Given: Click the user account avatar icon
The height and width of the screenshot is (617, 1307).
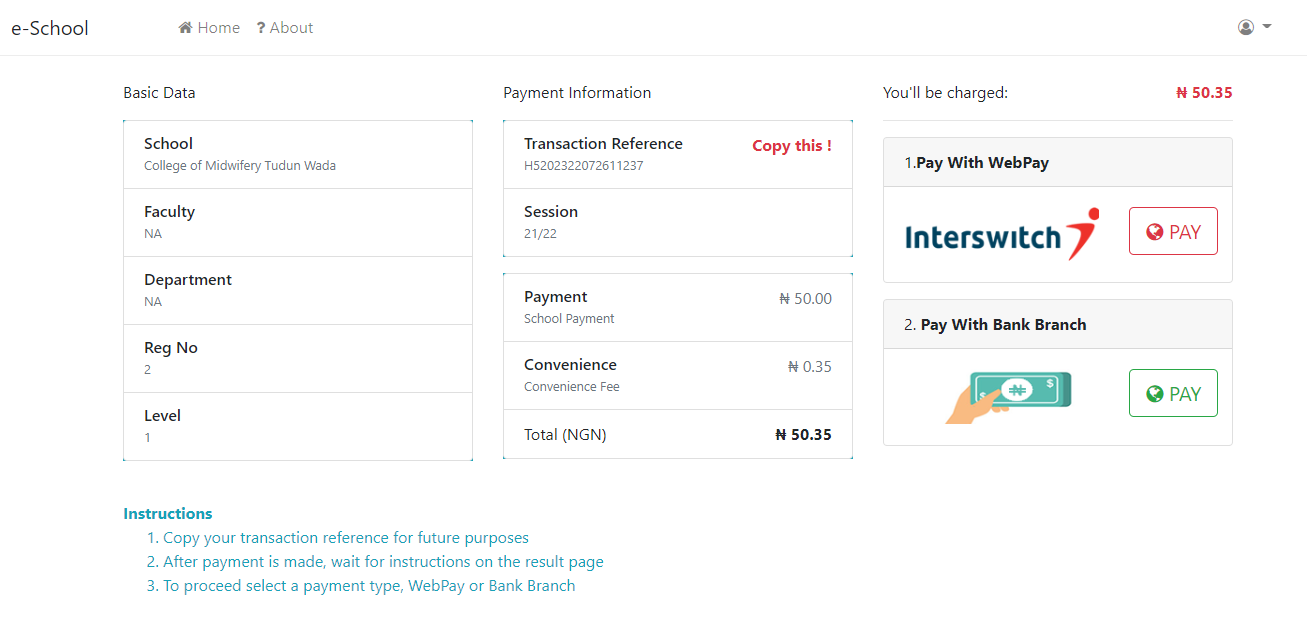Looking at the screenshot, I should [1246, 27].
